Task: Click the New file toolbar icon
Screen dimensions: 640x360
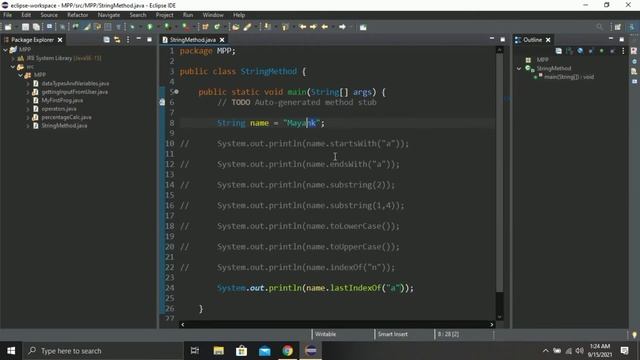Action: pyautogui.click(x=8, y=27)
